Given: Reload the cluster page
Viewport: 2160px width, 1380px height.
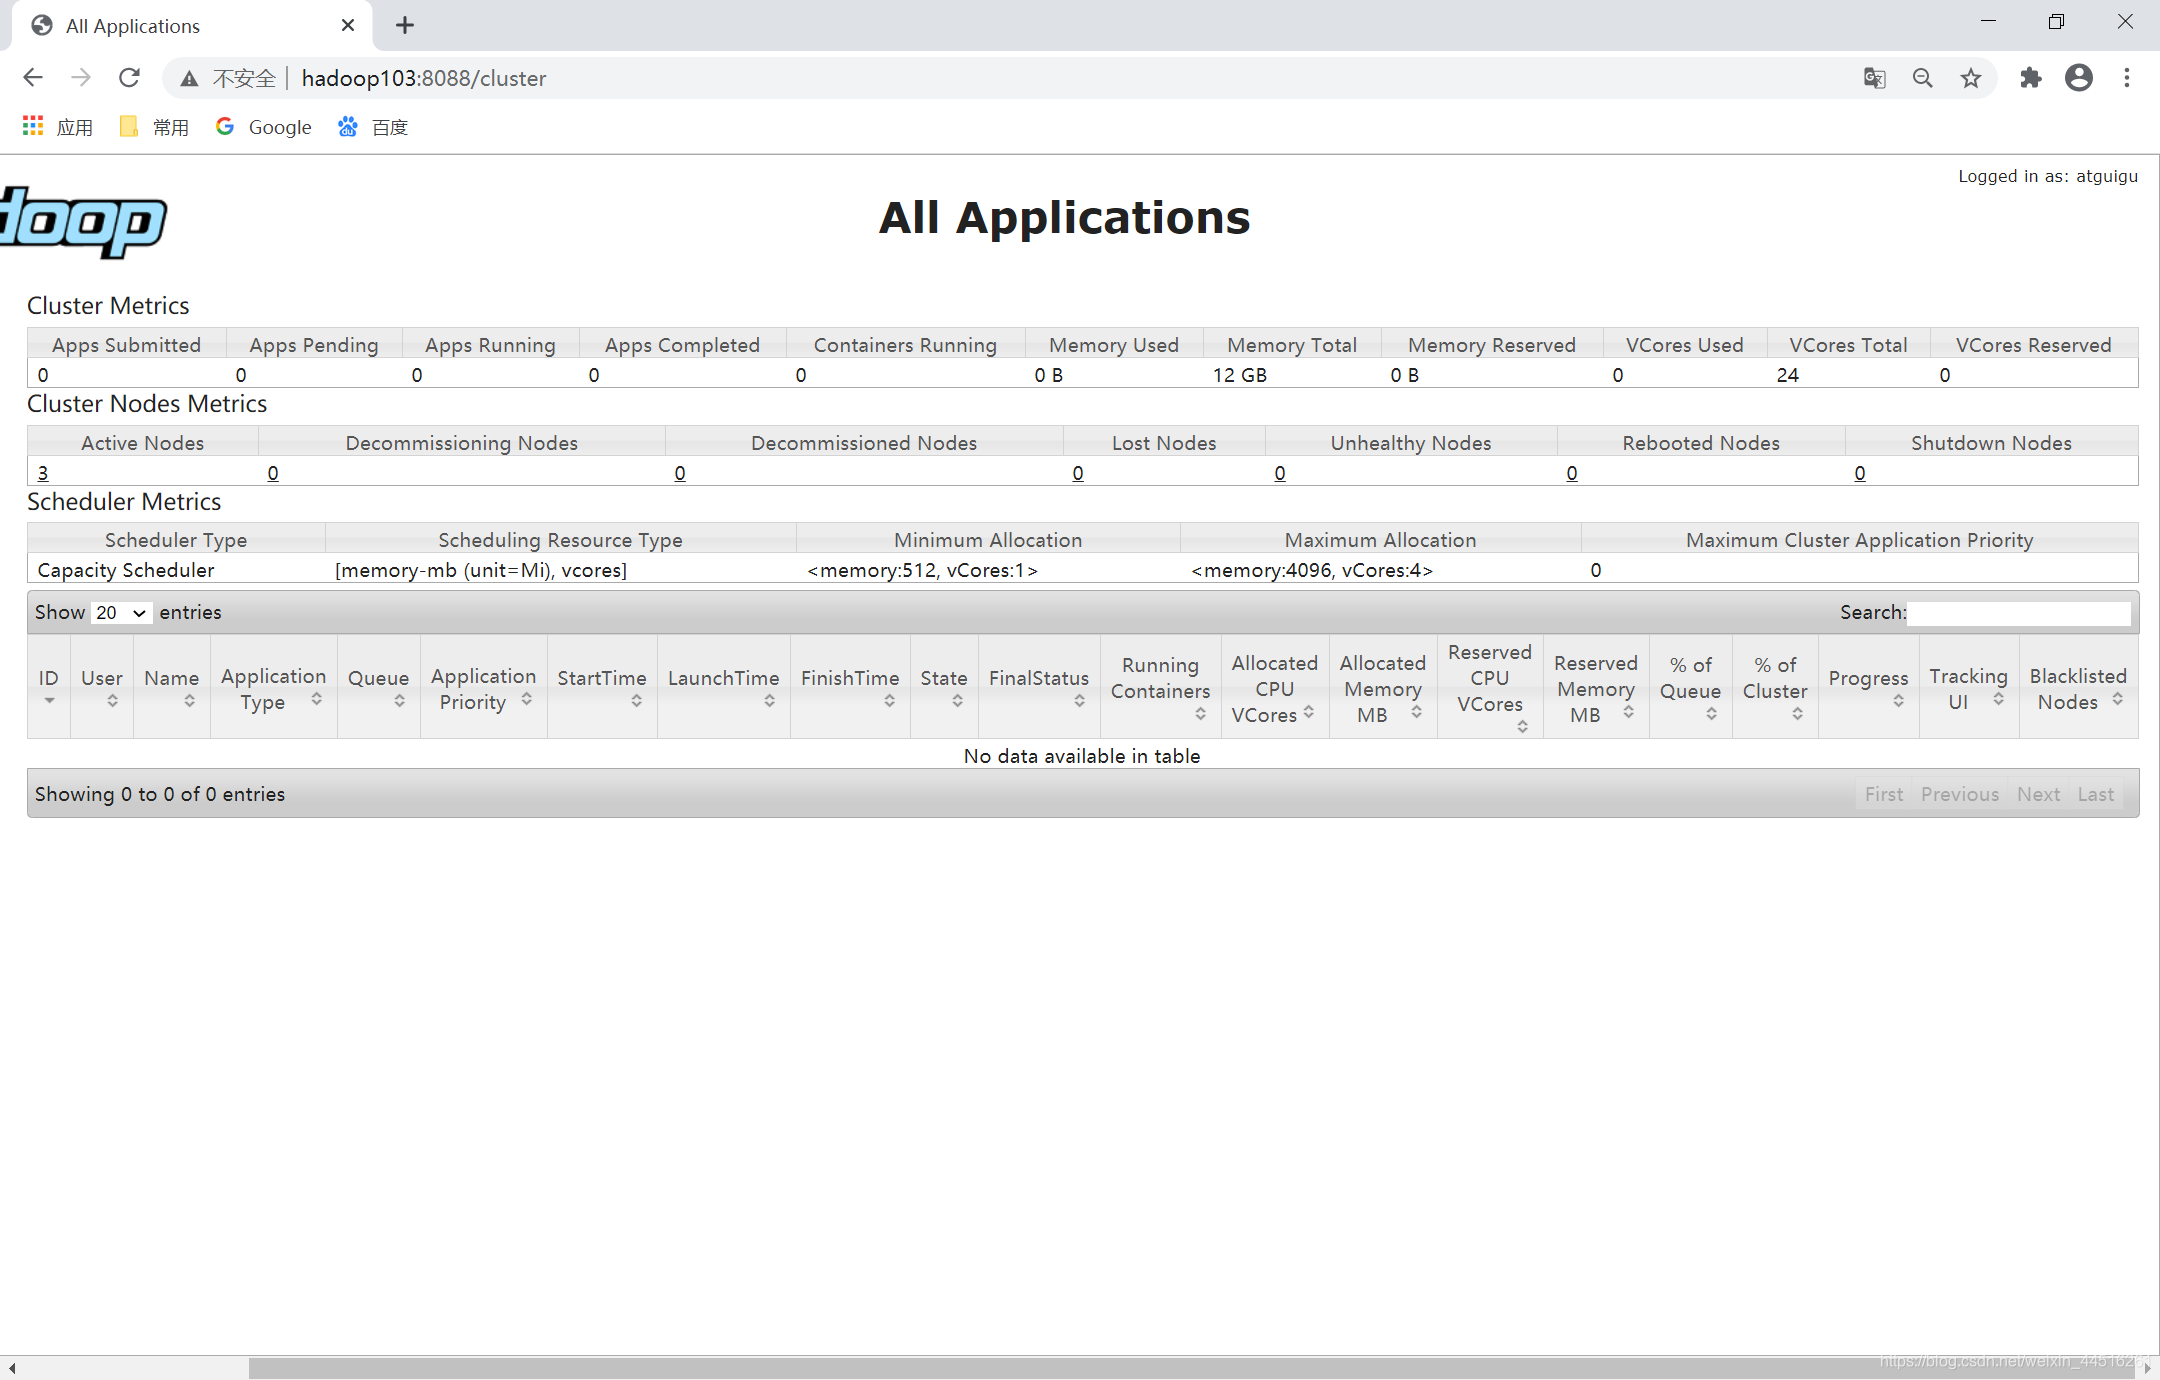Looking at the screenshot, I should (x=129, y=78).
